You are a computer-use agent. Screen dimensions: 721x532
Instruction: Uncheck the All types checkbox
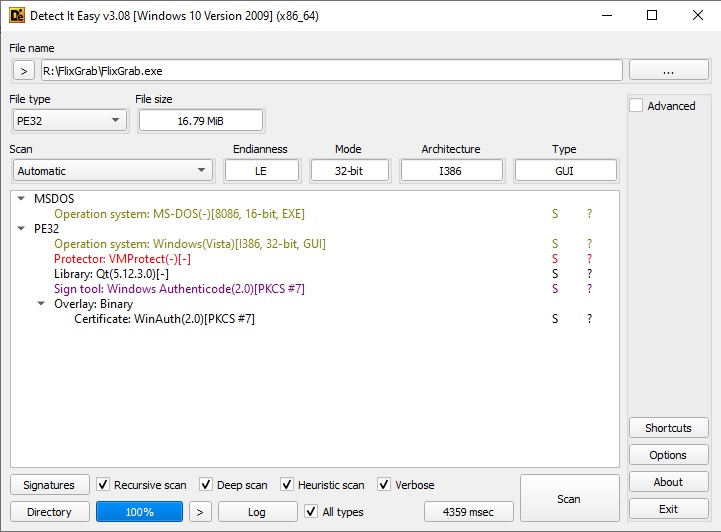[x=311, y=511]
